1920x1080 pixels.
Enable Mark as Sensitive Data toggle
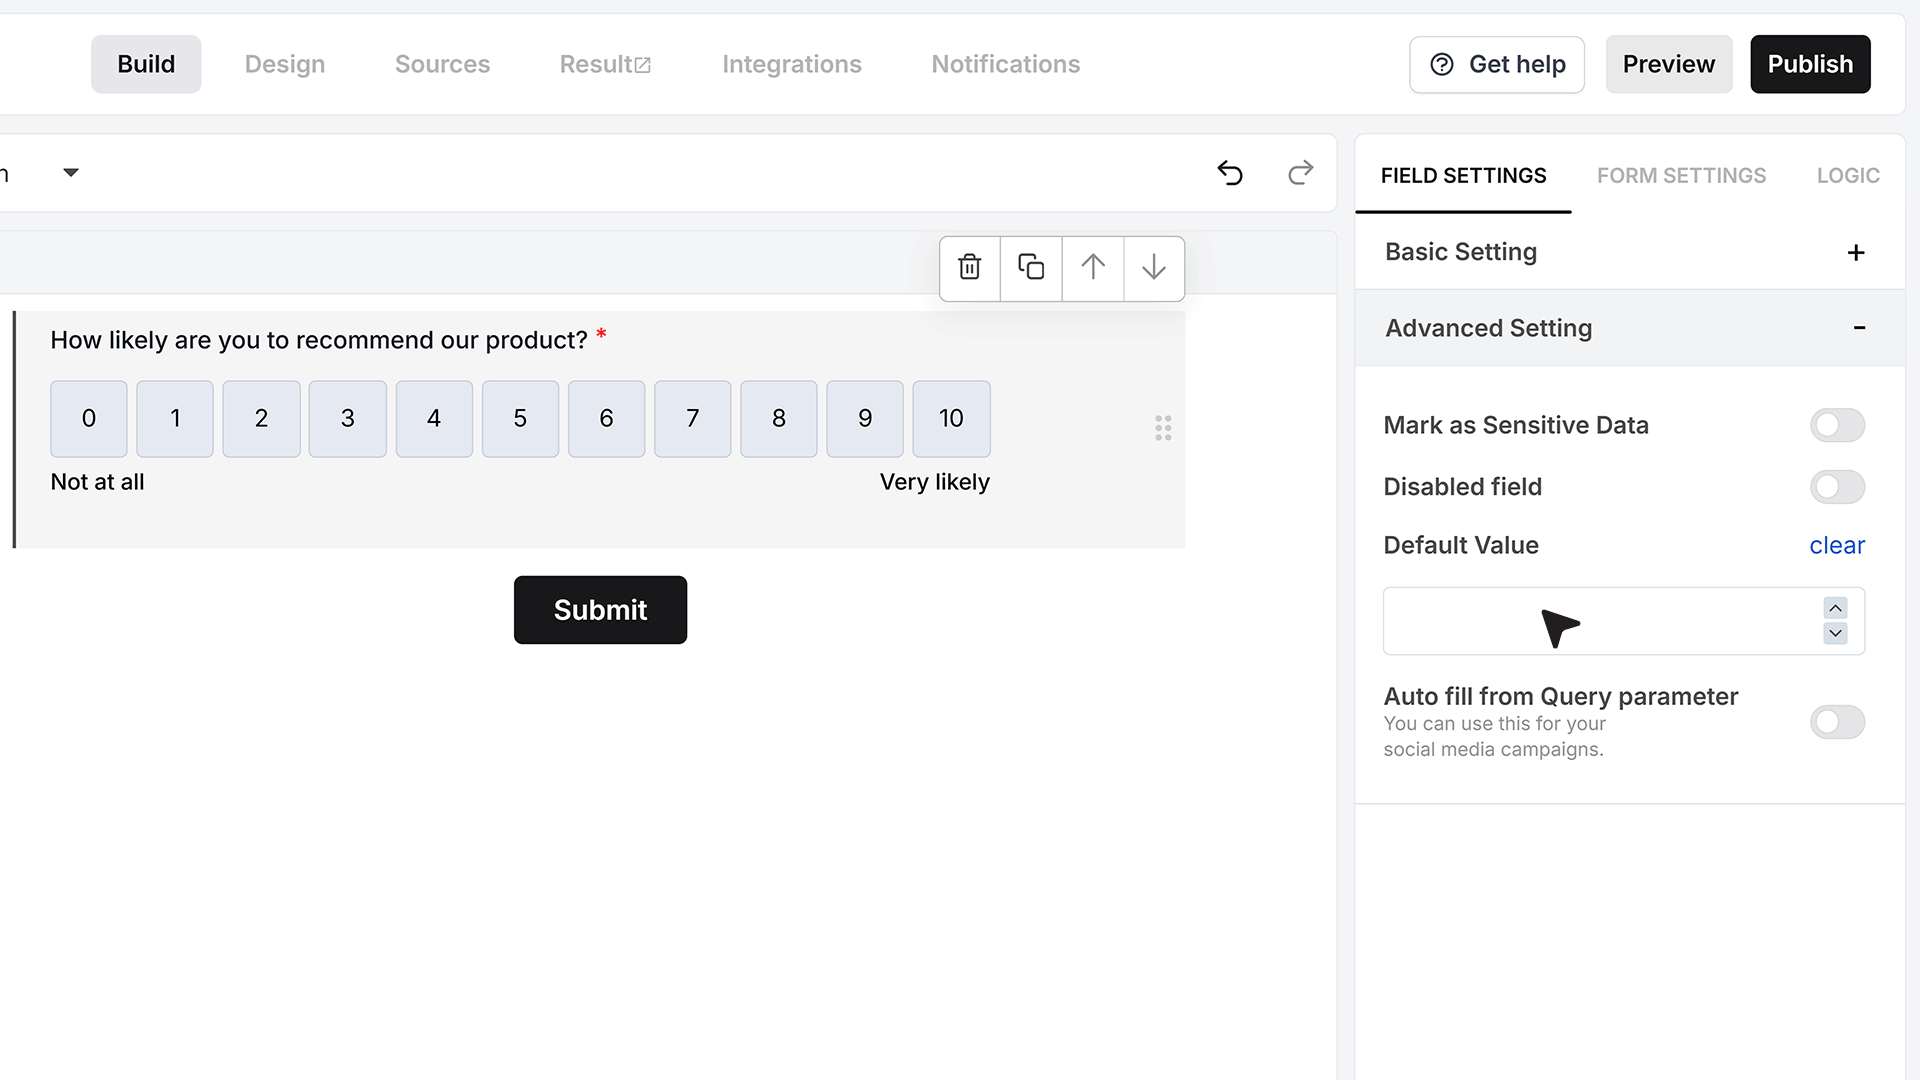pyautogui.click(x=1837, y=425)
